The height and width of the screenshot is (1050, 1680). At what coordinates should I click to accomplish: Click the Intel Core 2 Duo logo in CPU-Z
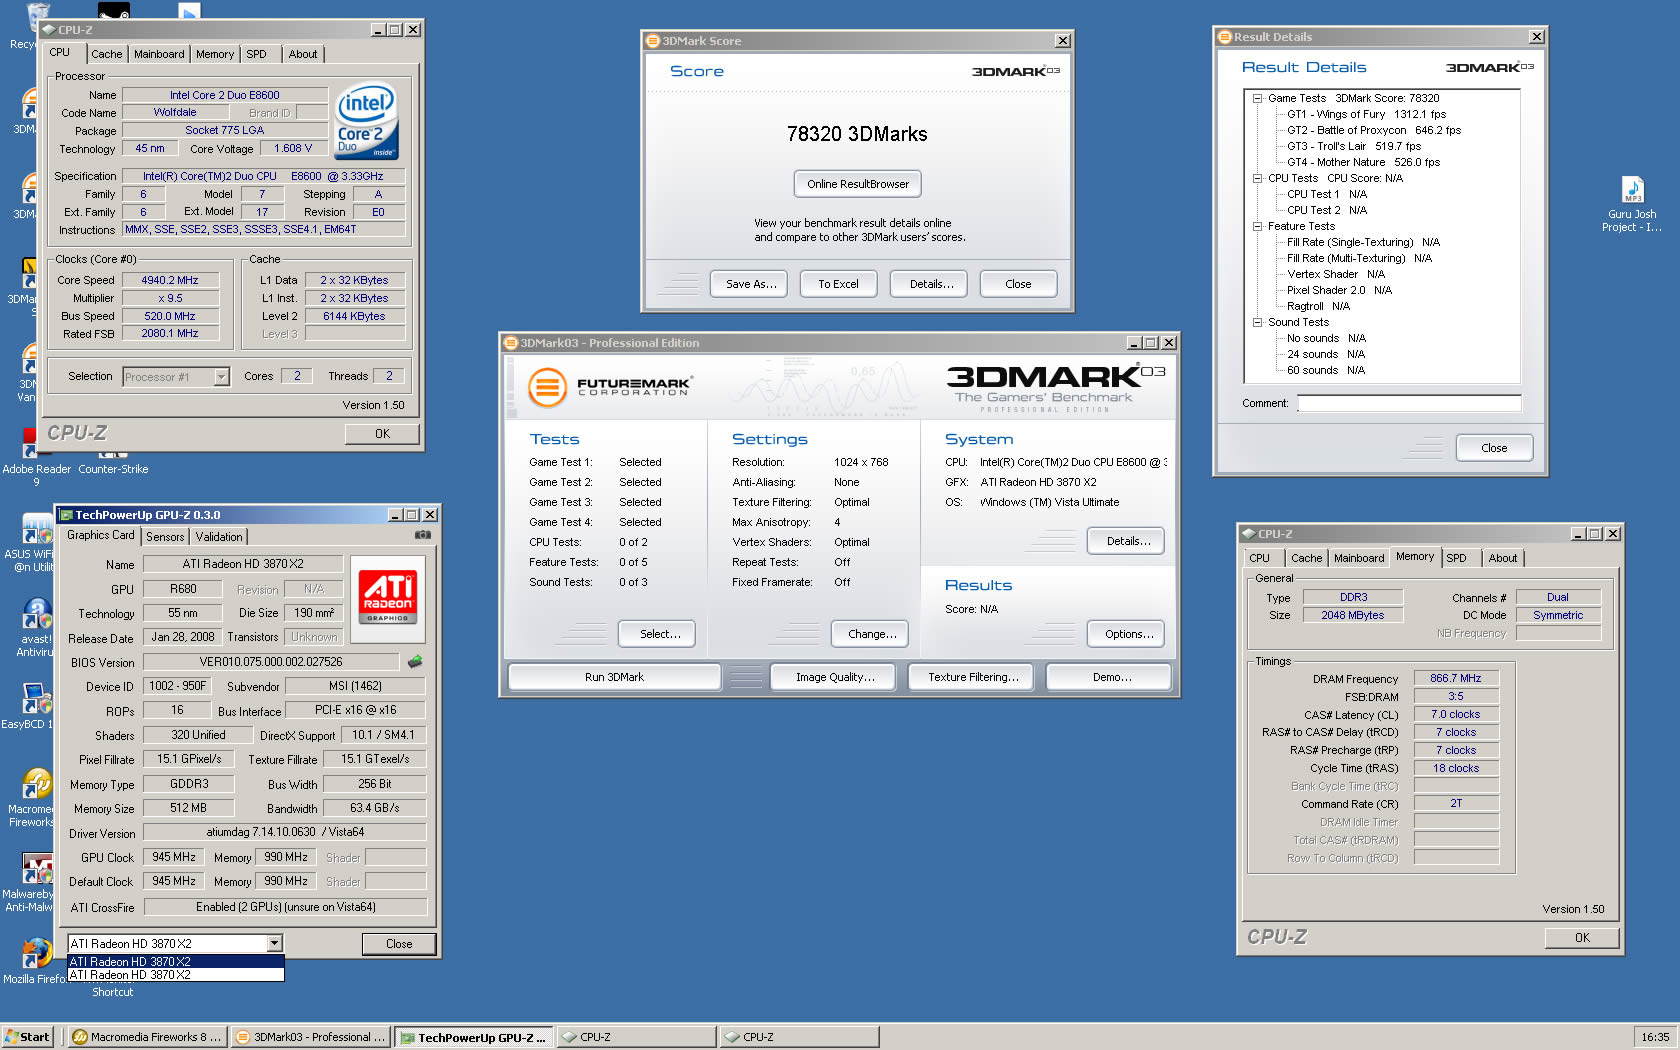pyautogui.click(x=367, y=121)
